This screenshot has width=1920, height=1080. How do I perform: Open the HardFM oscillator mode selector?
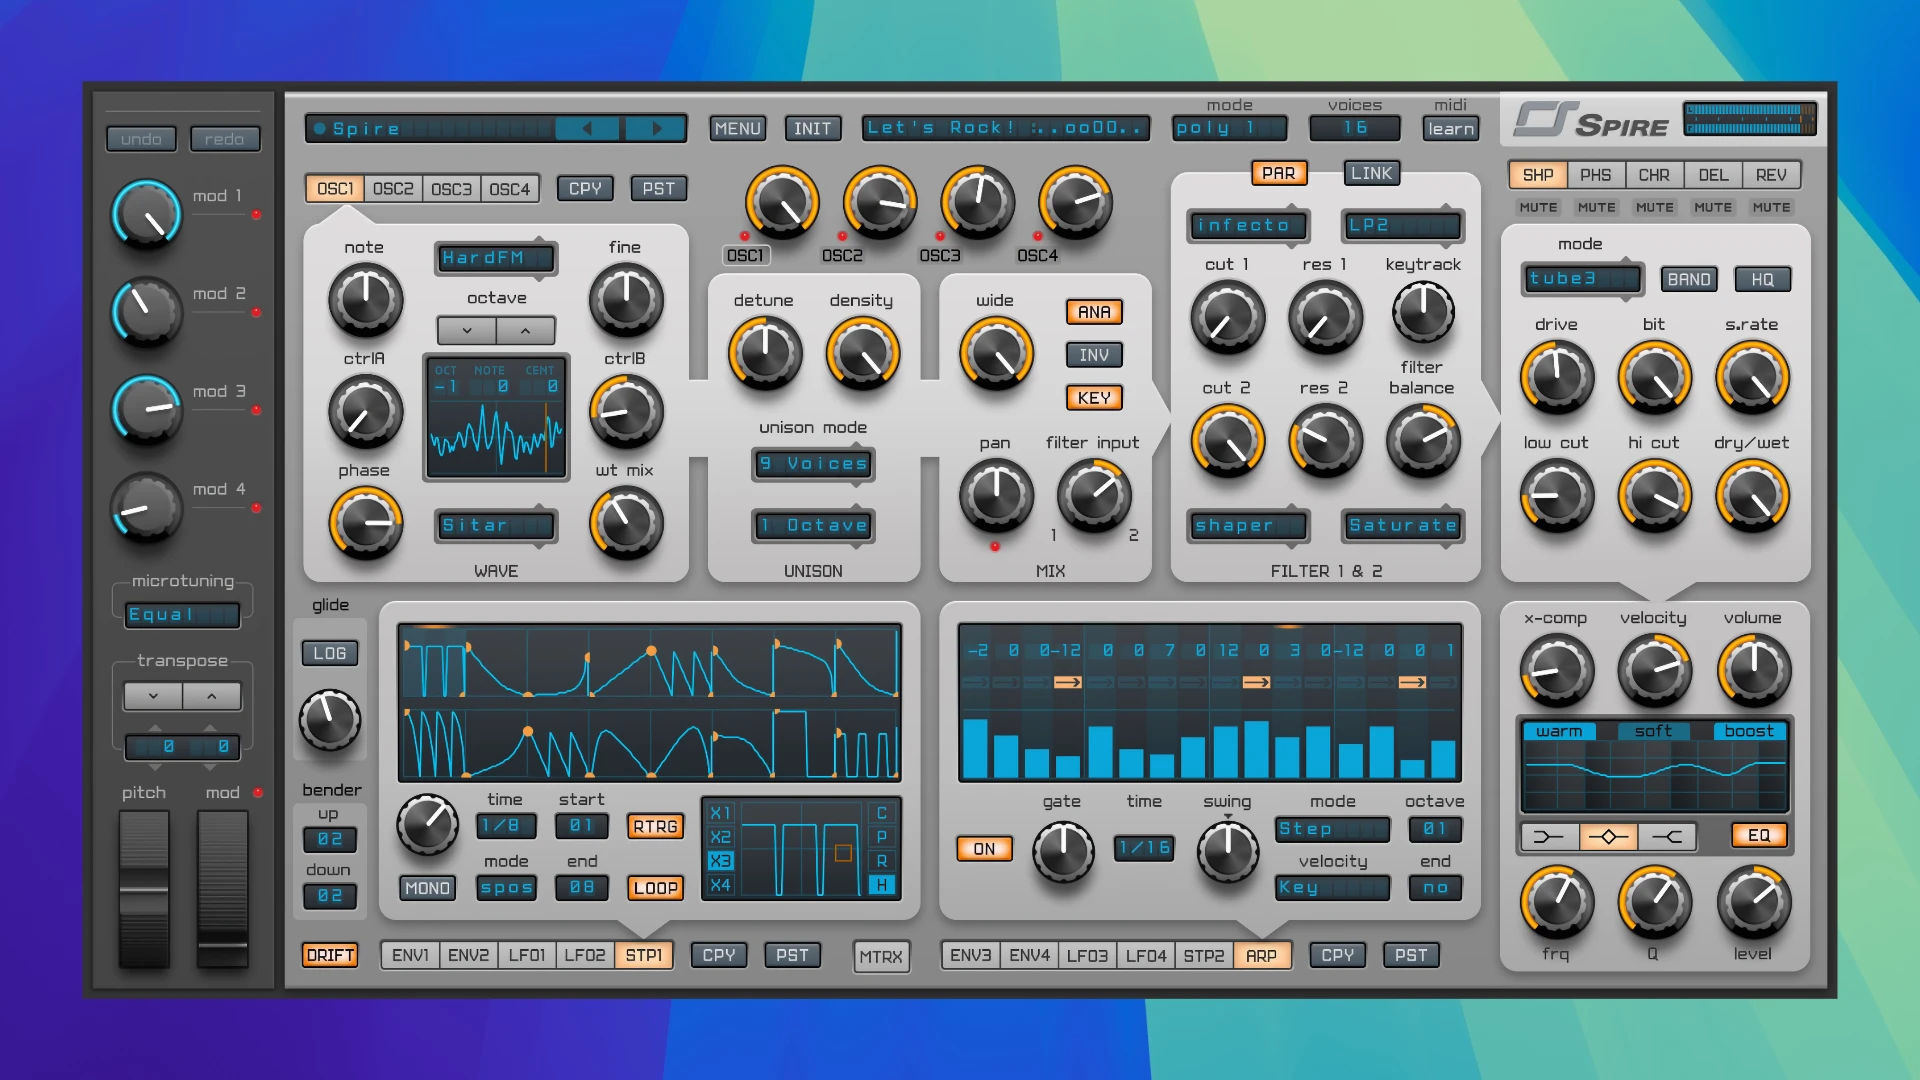tap(495, 258)
